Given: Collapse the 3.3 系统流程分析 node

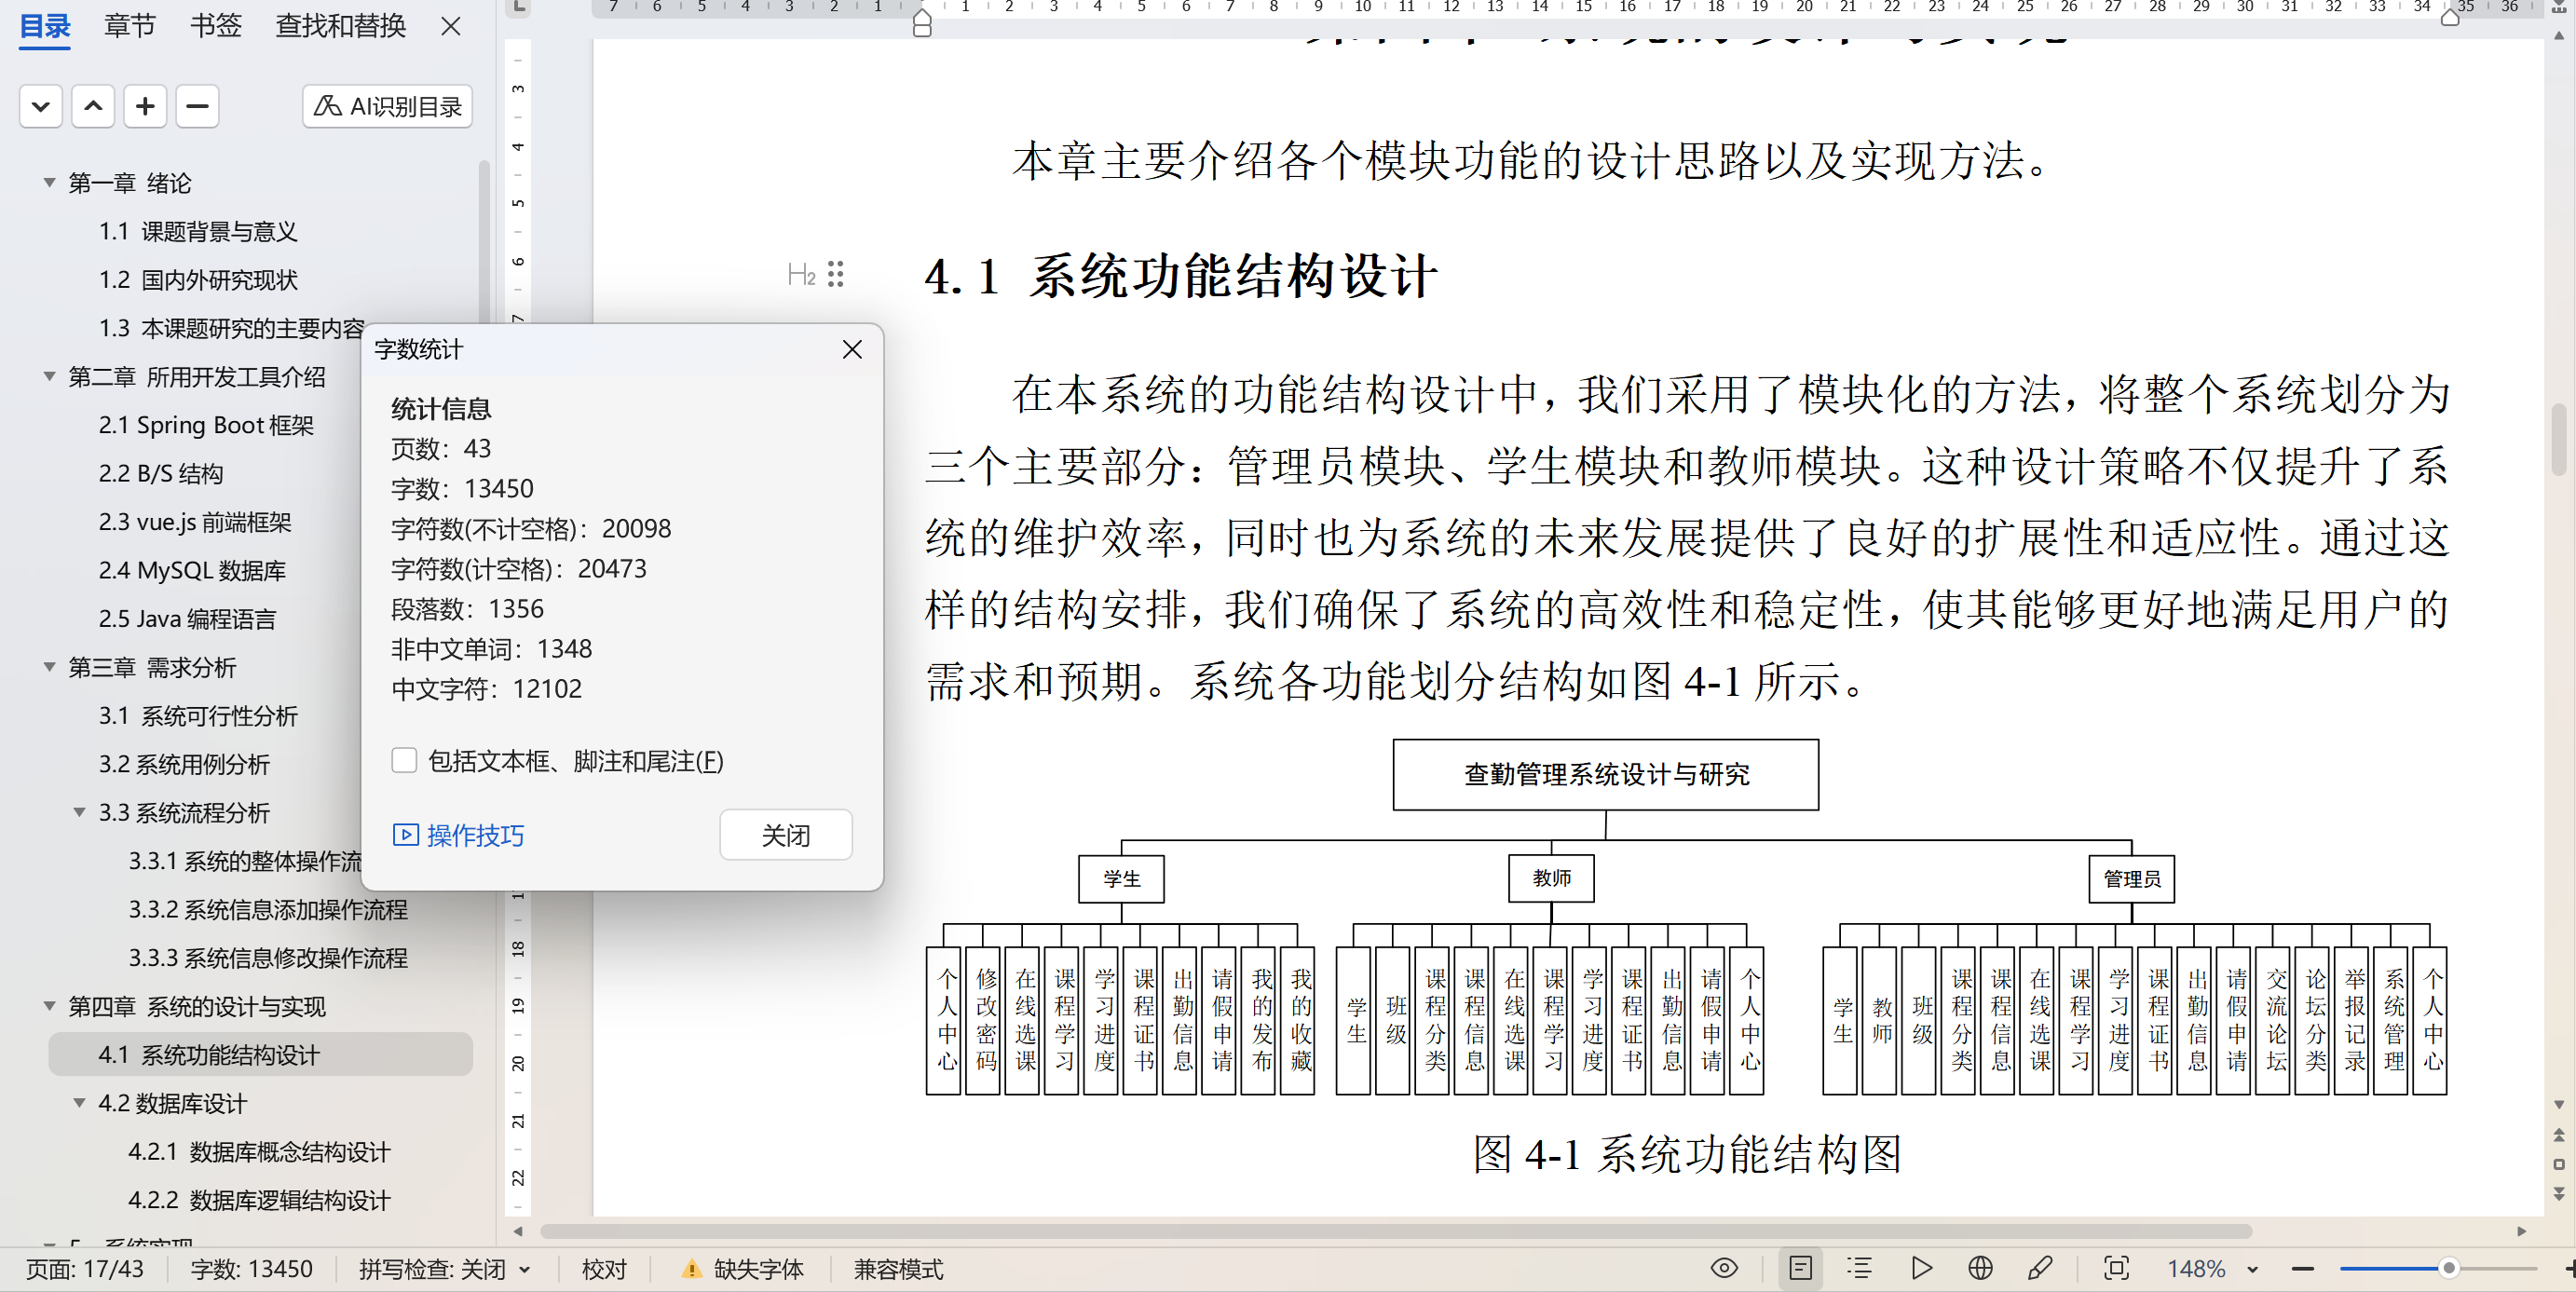Looking at the screenshot, I should pos(79,812).
